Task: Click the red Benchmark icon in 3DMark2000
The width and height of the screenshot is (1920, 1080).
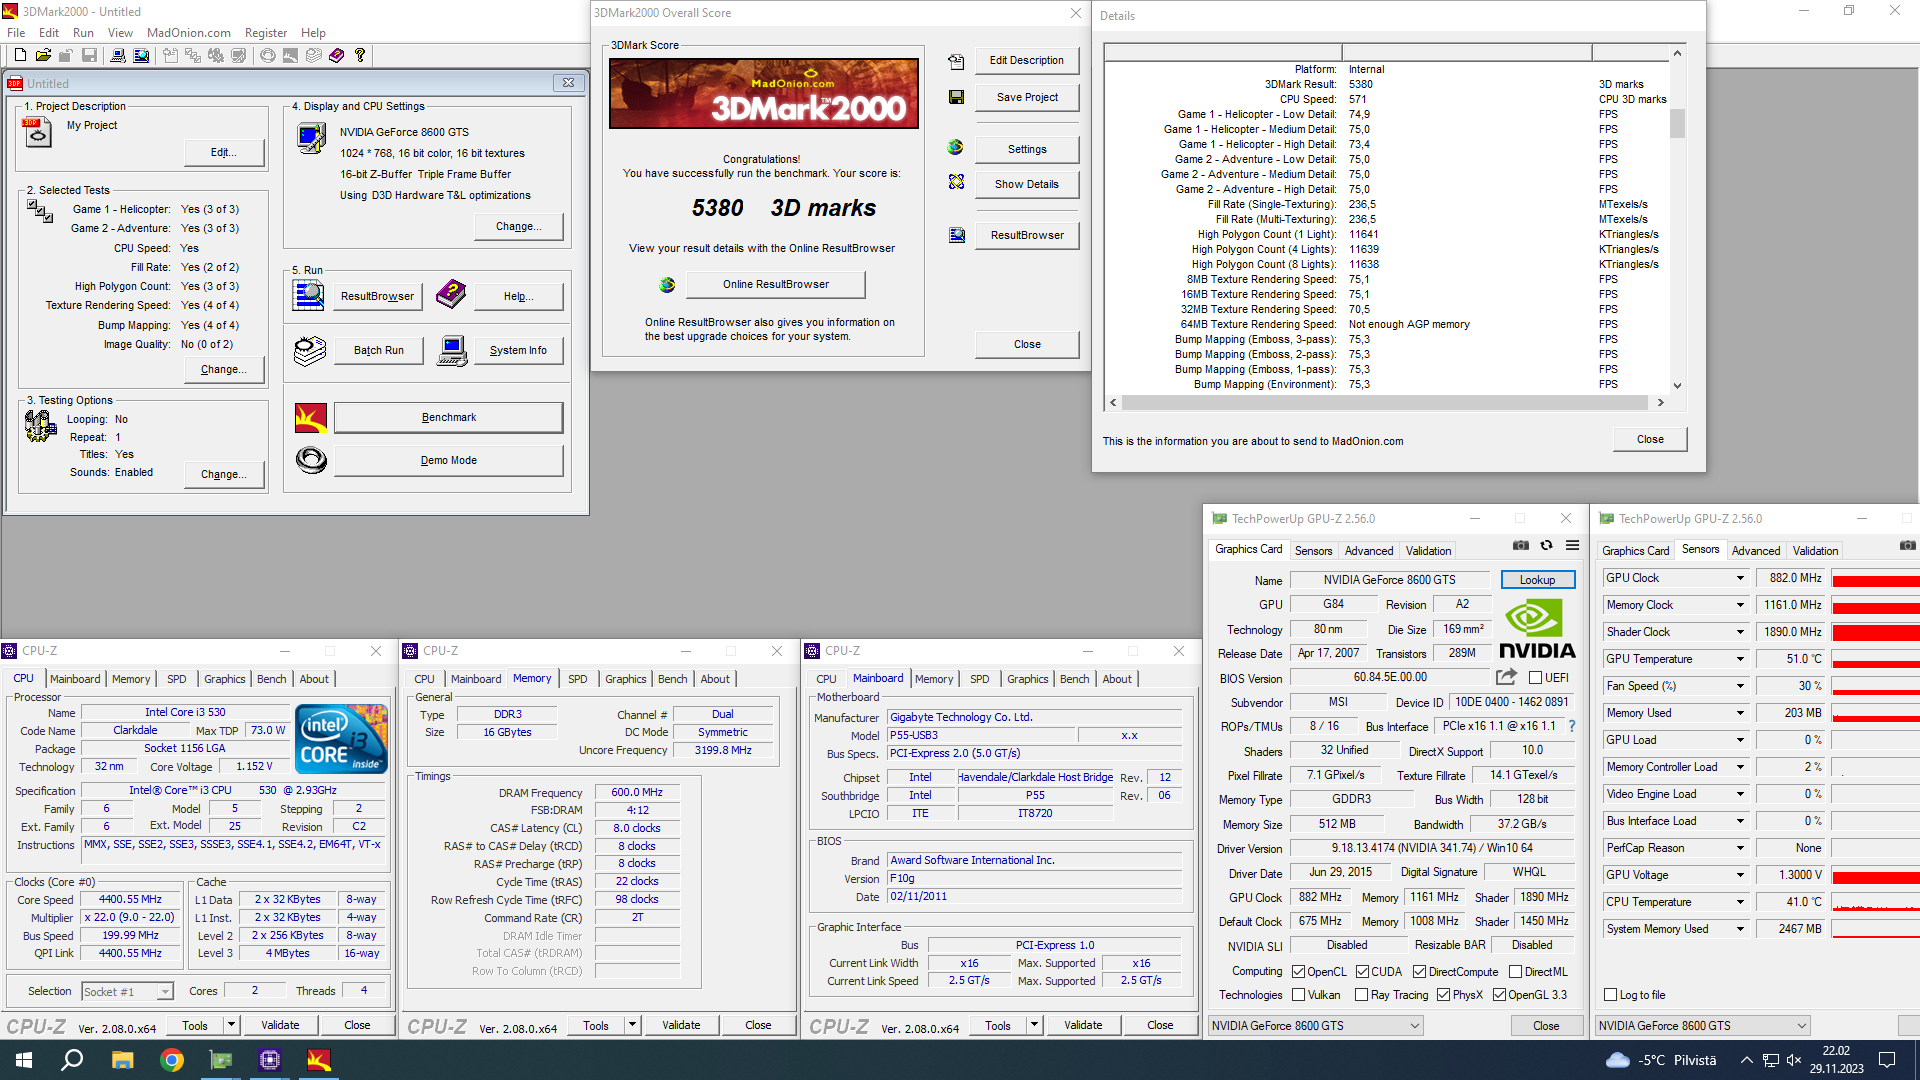Action: (311, 417)
